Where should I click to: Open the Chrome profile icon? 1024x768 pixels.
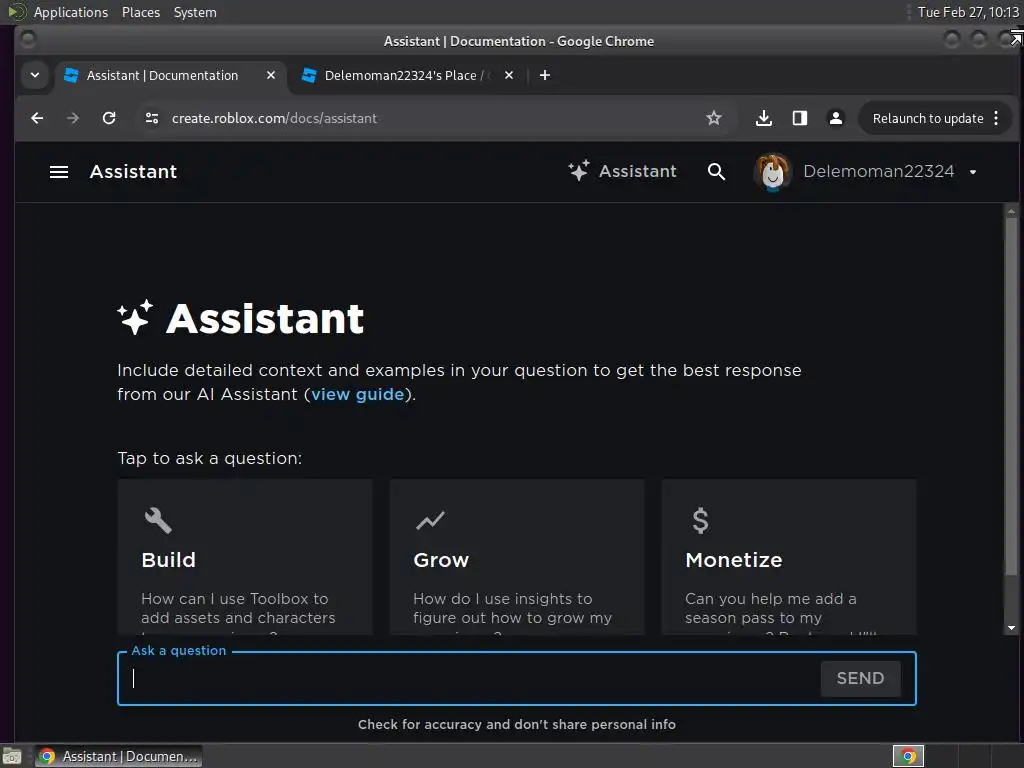(x=835, y=118)
